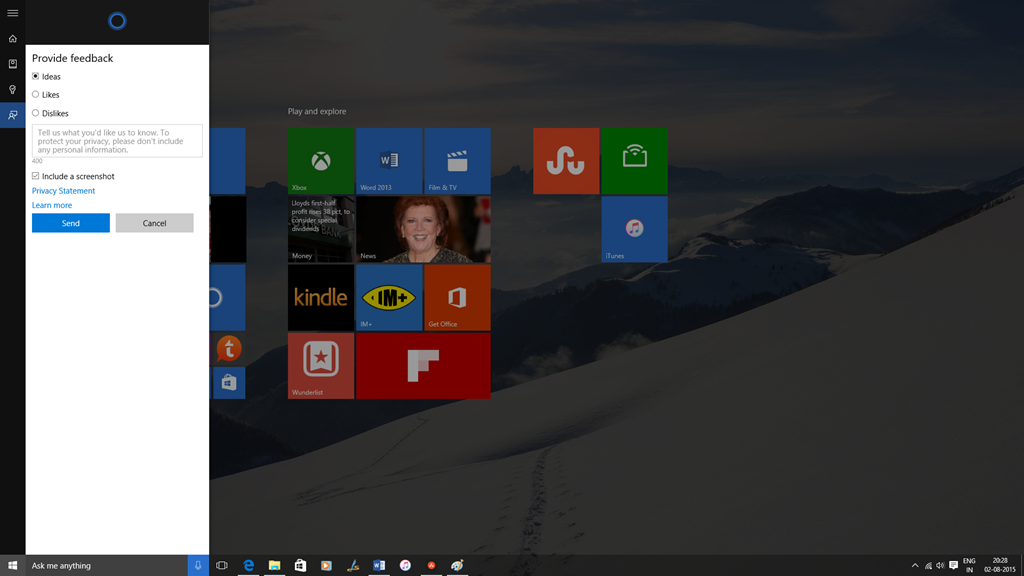1024x576 pixels.
Task: Send the feedback
Action: [71, 223]
